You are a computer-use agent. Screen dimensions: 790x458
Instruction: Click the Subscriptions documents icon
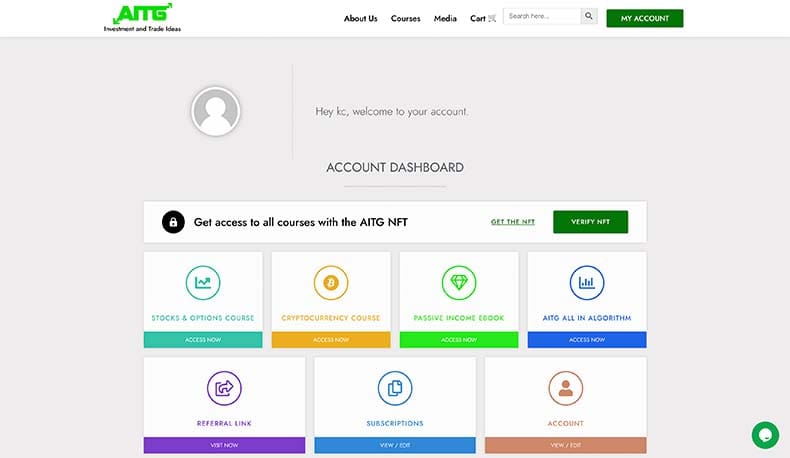point(395,388)
